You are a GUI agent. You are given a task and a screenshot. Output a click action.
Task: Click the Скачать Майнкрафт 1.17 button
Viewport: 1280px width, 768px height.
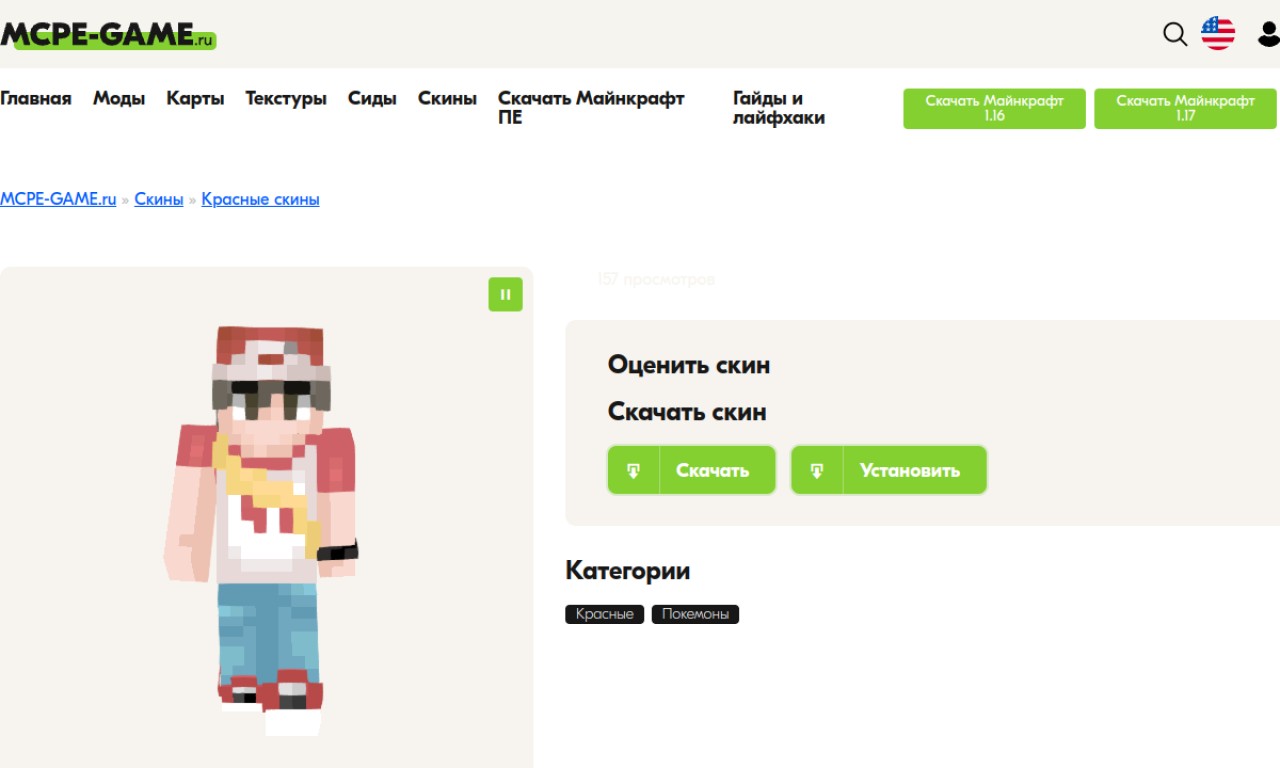(1185, 108)
